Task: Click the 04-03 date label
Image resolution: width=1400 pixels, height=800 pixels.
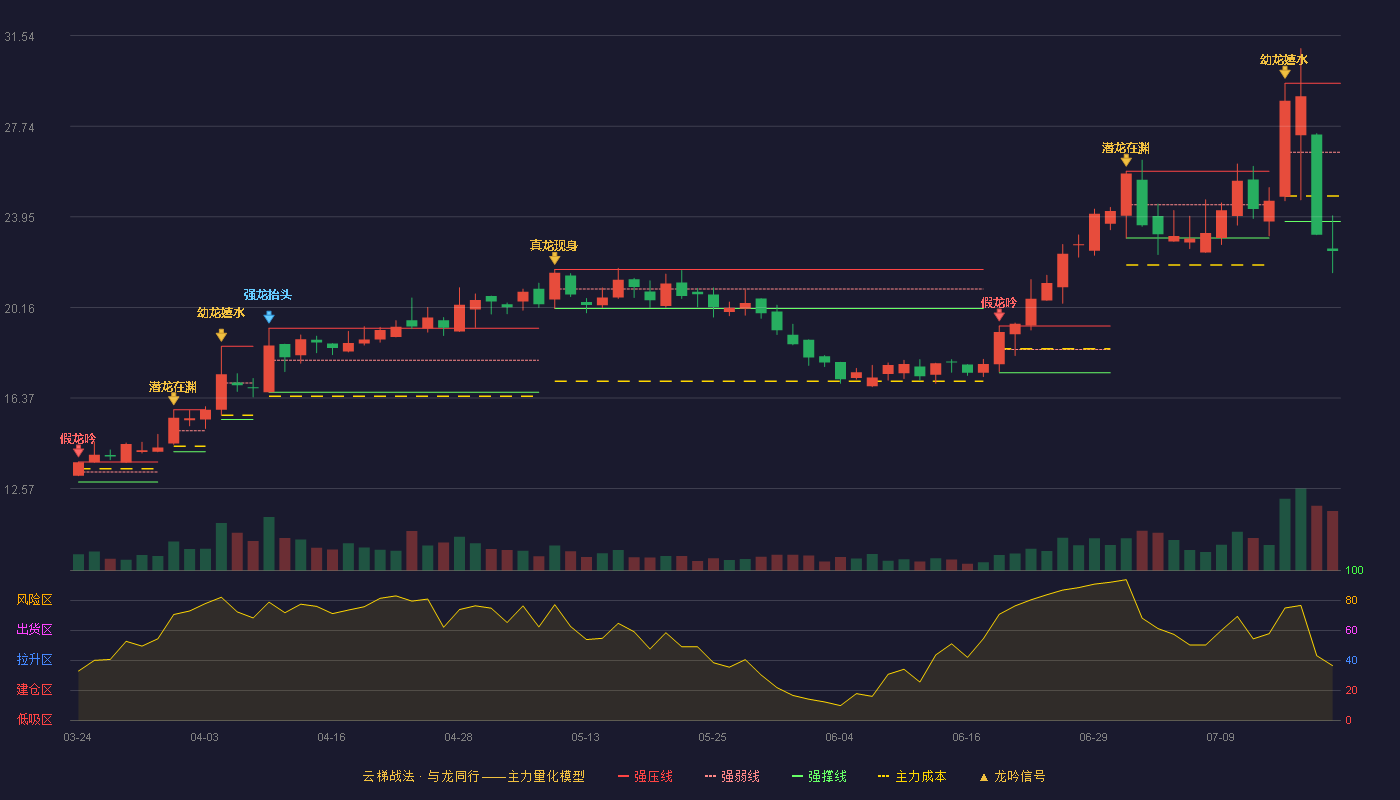Action: tap(204, 737)
